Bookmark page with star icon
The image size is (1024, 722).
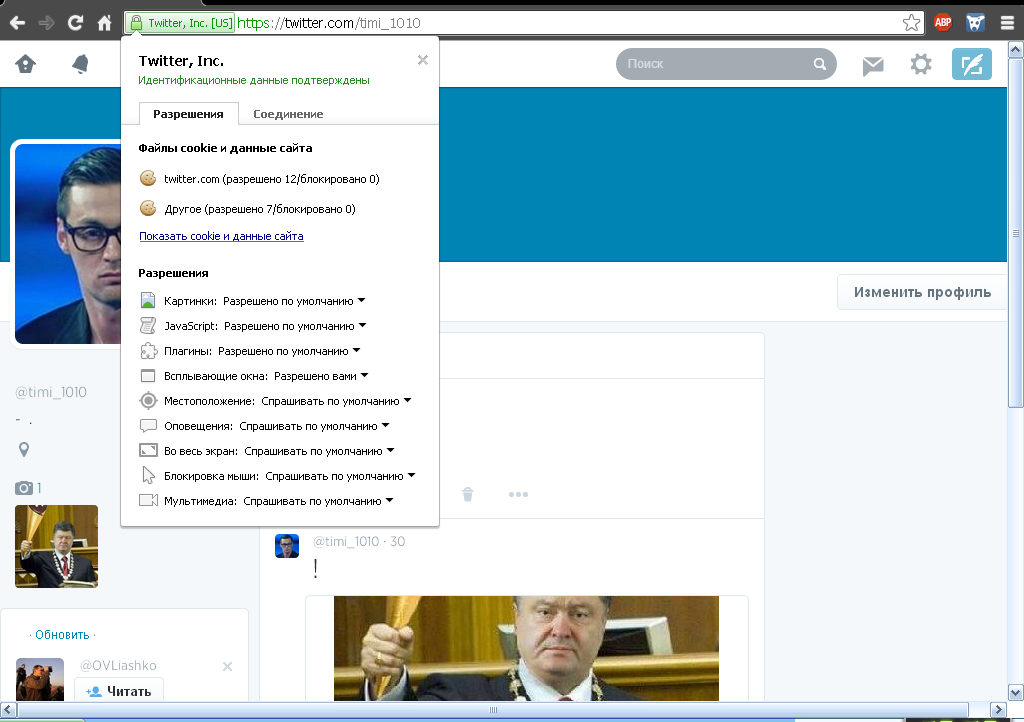[912, 24]
